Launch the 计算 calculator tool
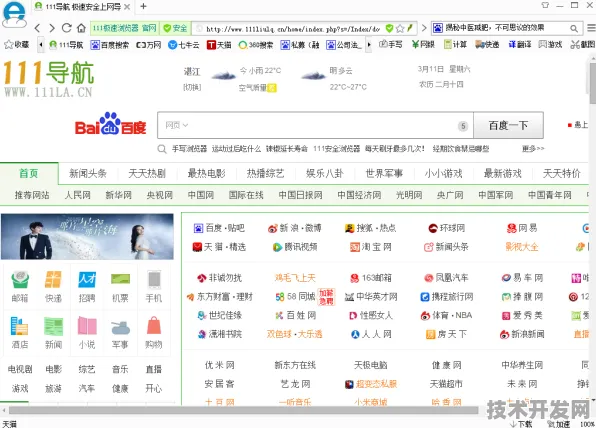The height and width of the screenshot is (428, 596). click(455, 45)
